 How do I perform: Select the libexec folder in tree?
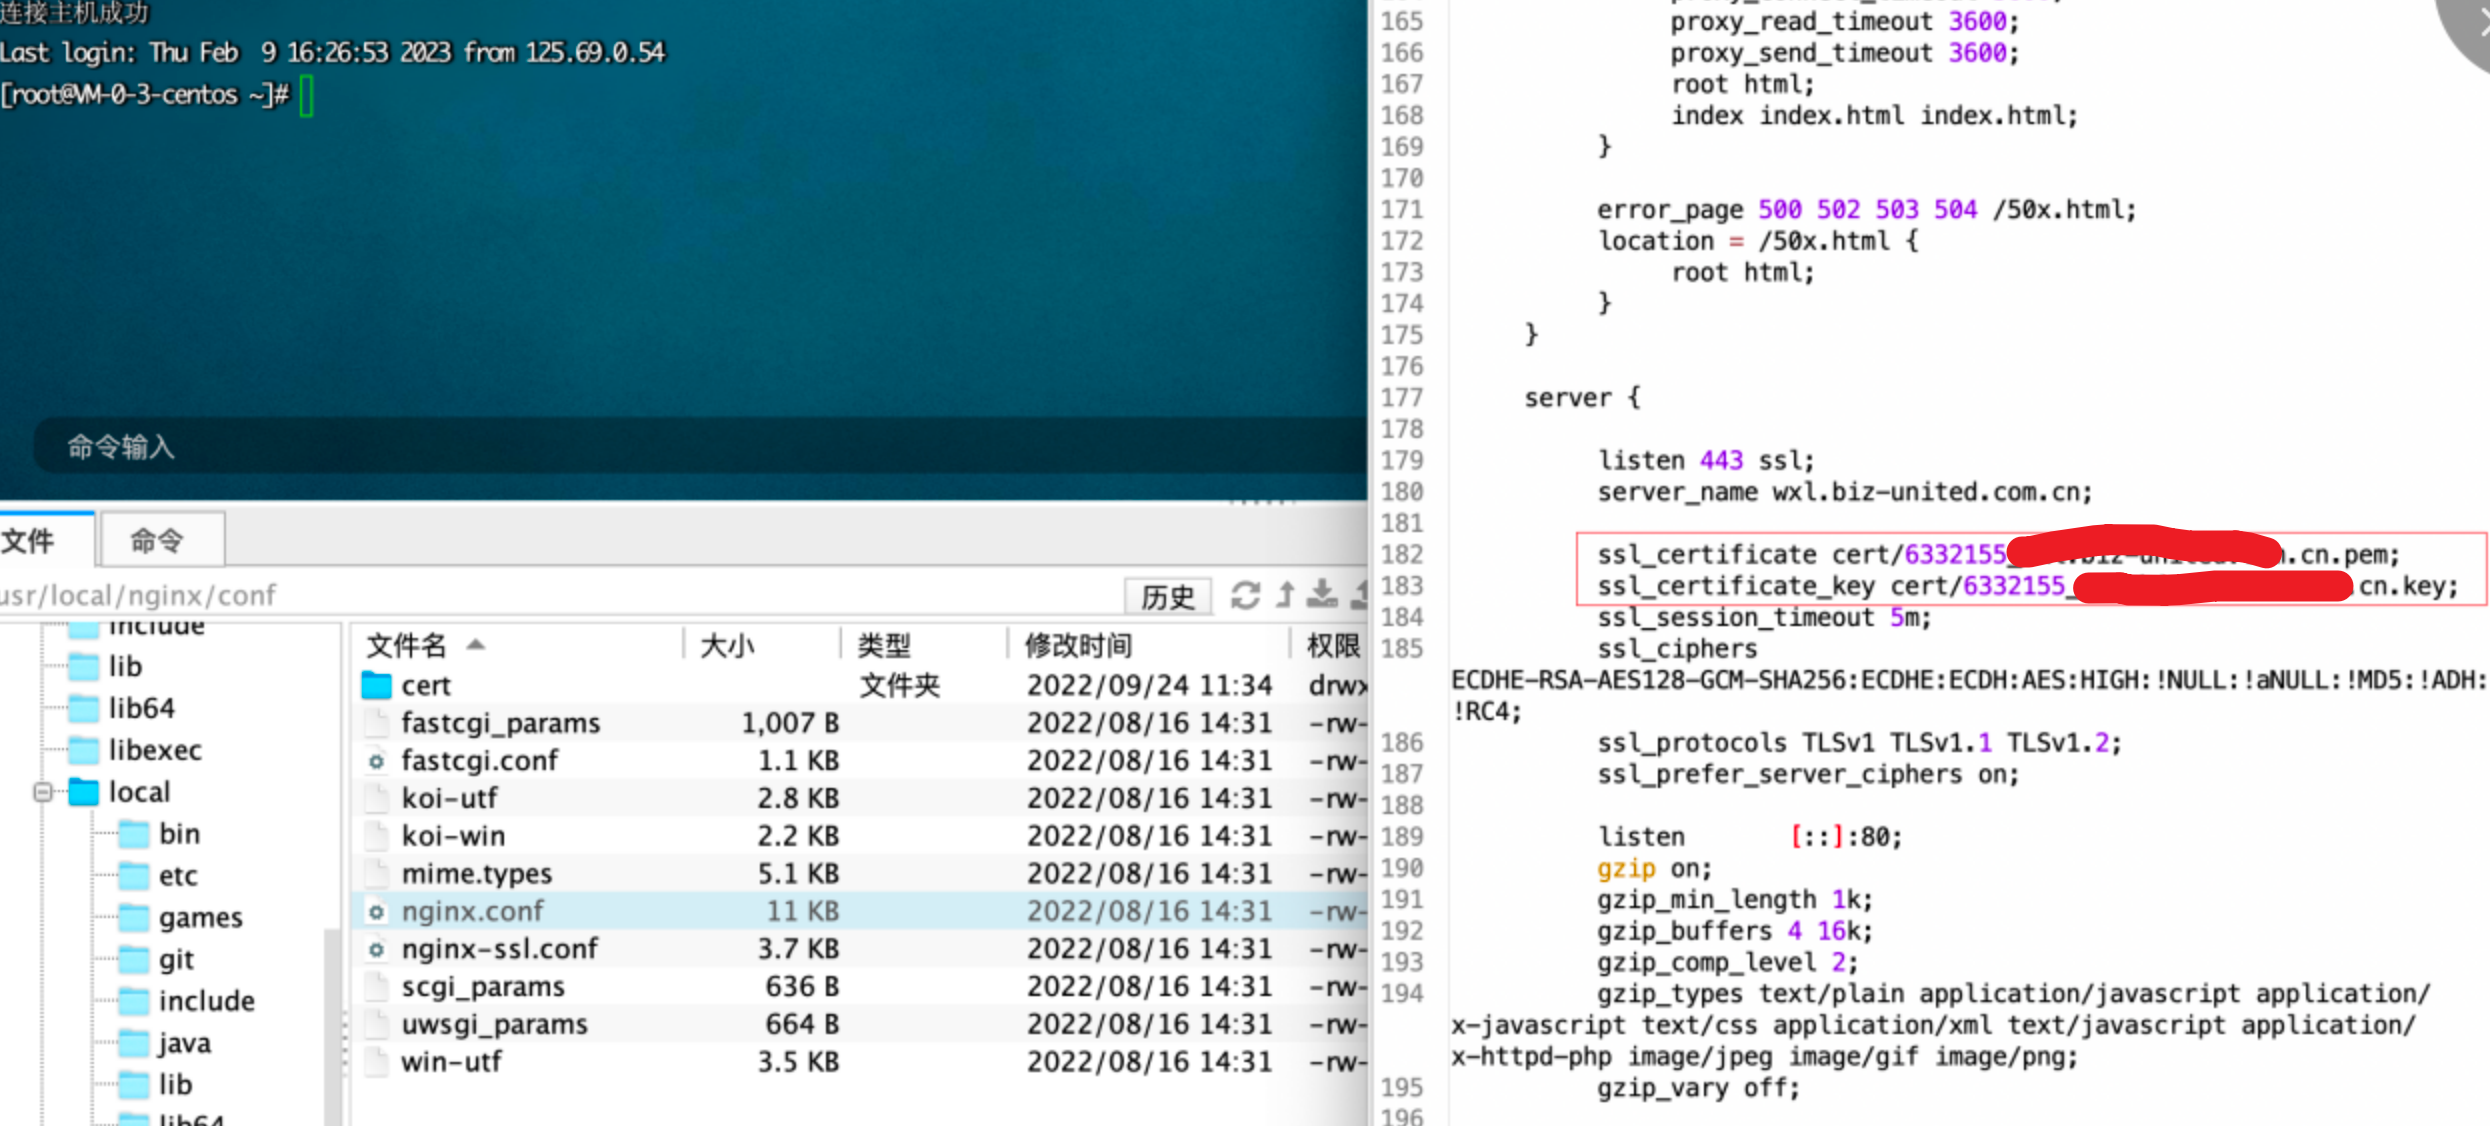[x=154, y=750]
